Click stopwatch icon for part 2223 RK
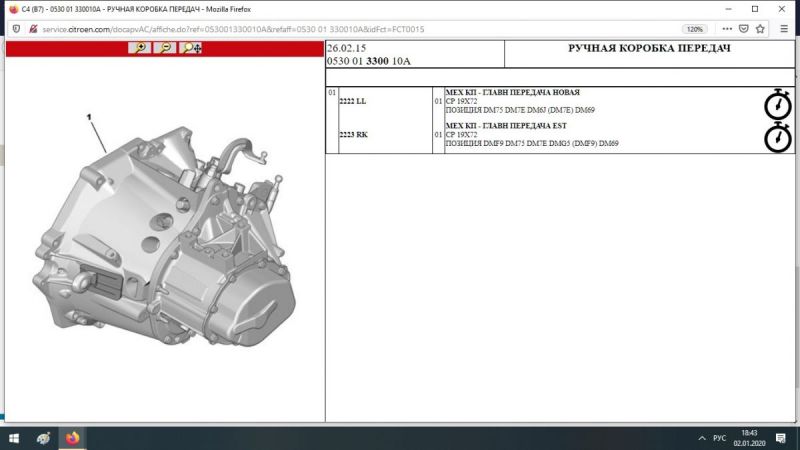The height and width of the screenshot is (450, 800). [x=778, y=138]
